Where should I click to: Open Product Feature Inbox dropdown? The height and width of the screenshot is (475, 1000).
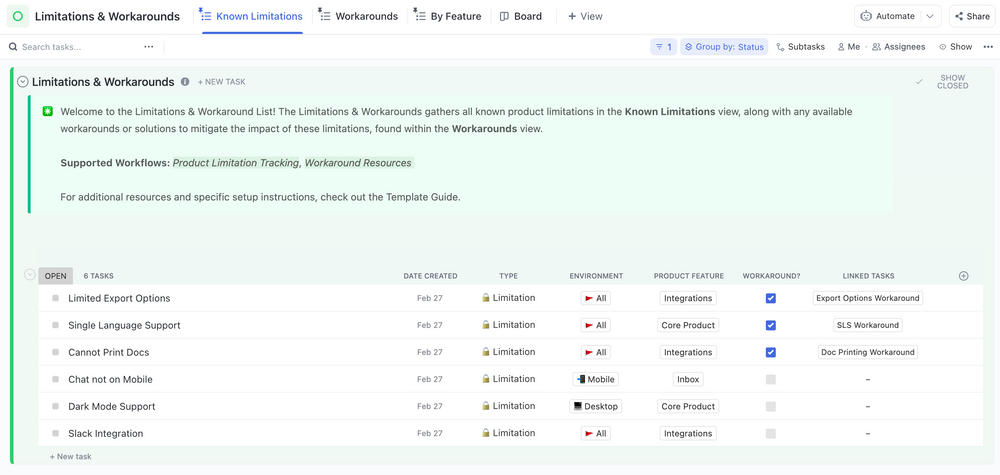[688, 379]
